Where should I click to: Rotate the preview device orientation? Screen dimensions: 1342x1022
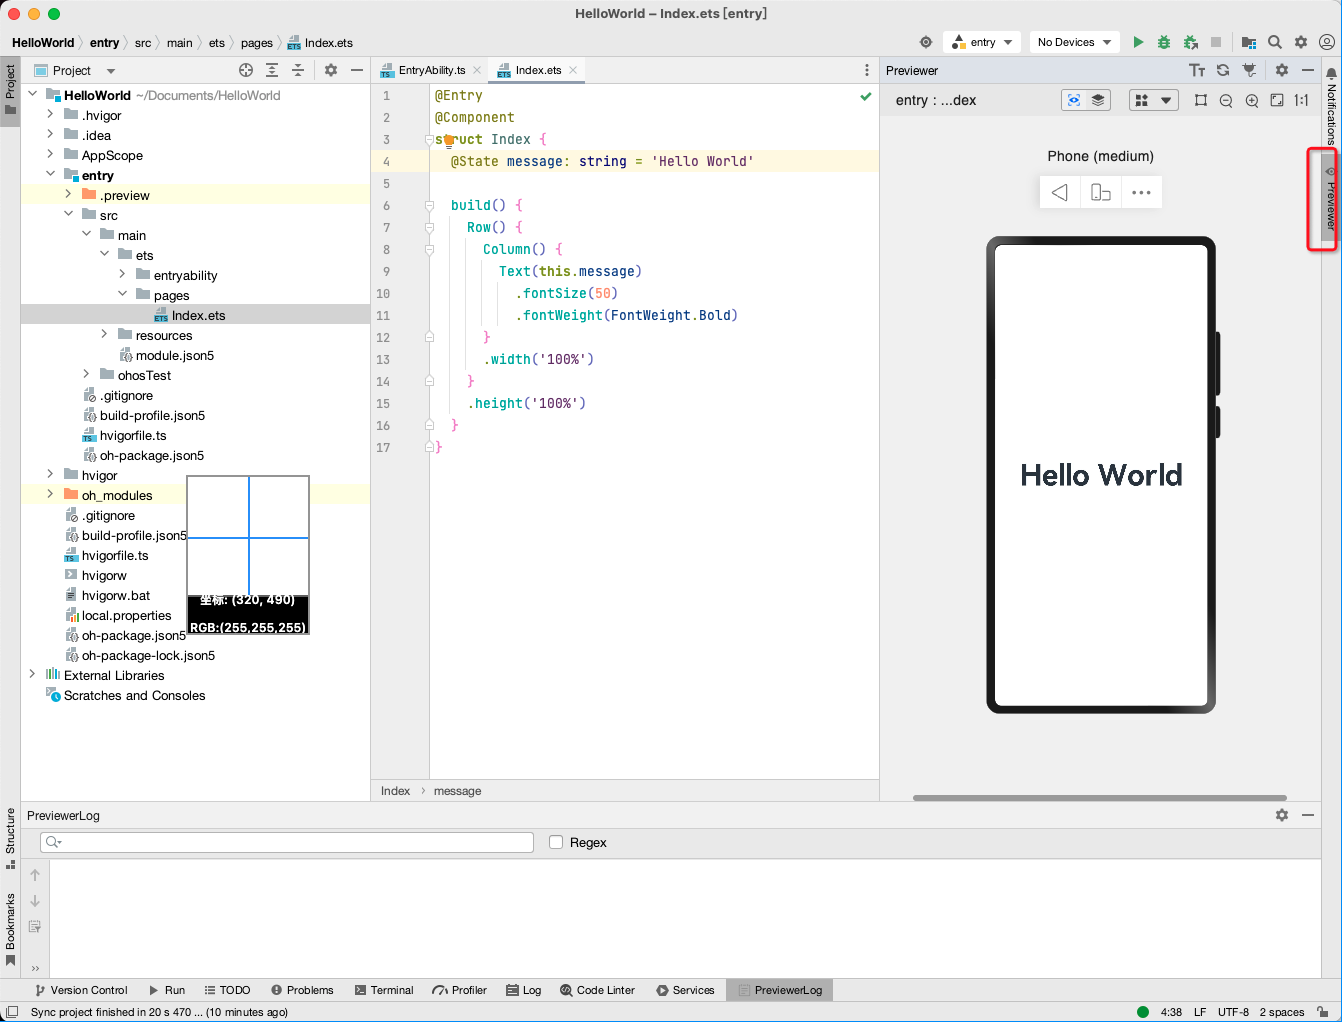click(1101, 192)
